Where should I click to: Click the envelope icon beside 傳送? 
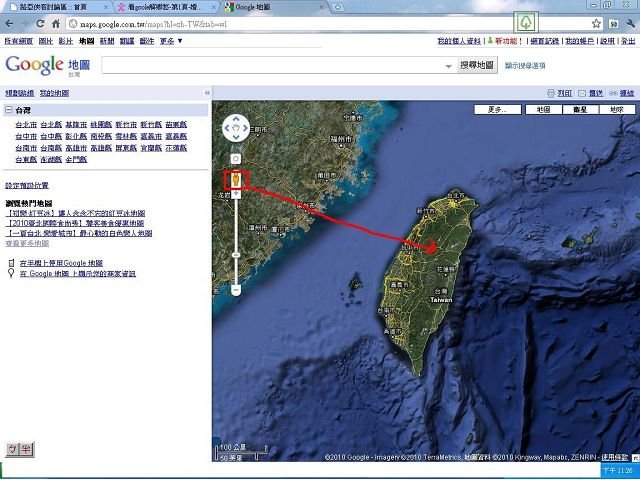[x=582, y=93]
